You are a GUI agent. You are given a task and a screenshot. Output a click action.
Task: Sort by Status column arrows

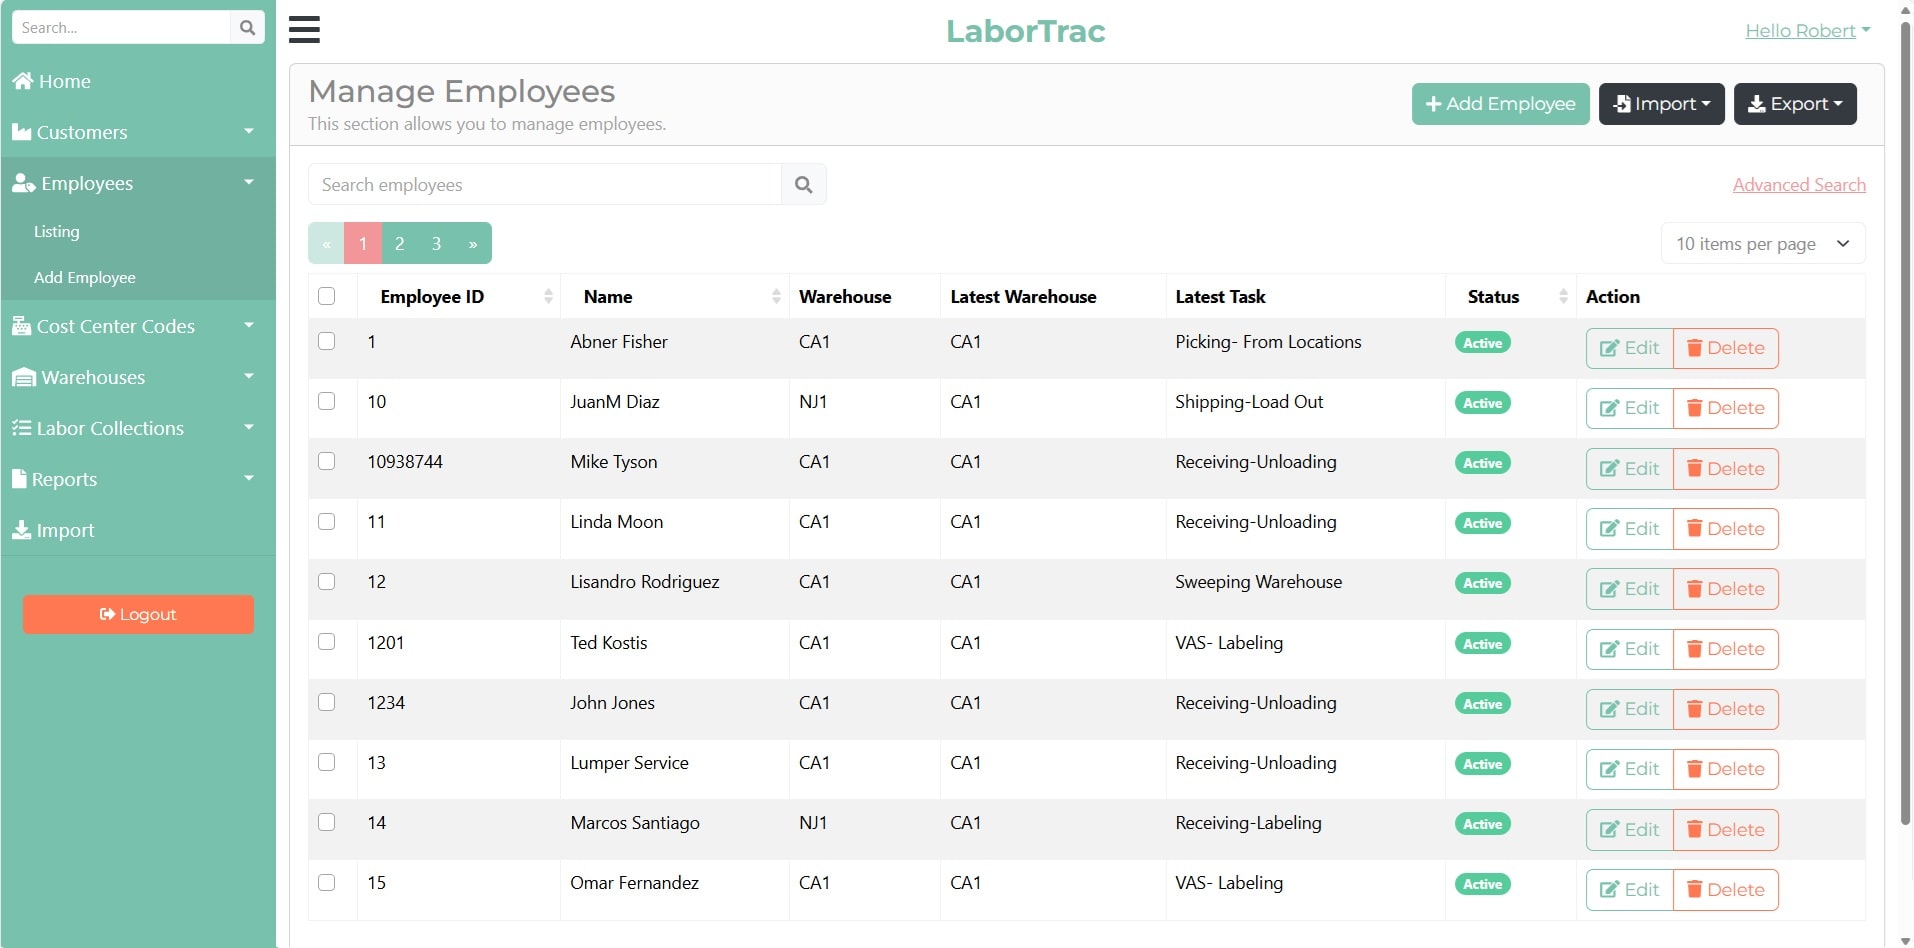(1563, 296)
